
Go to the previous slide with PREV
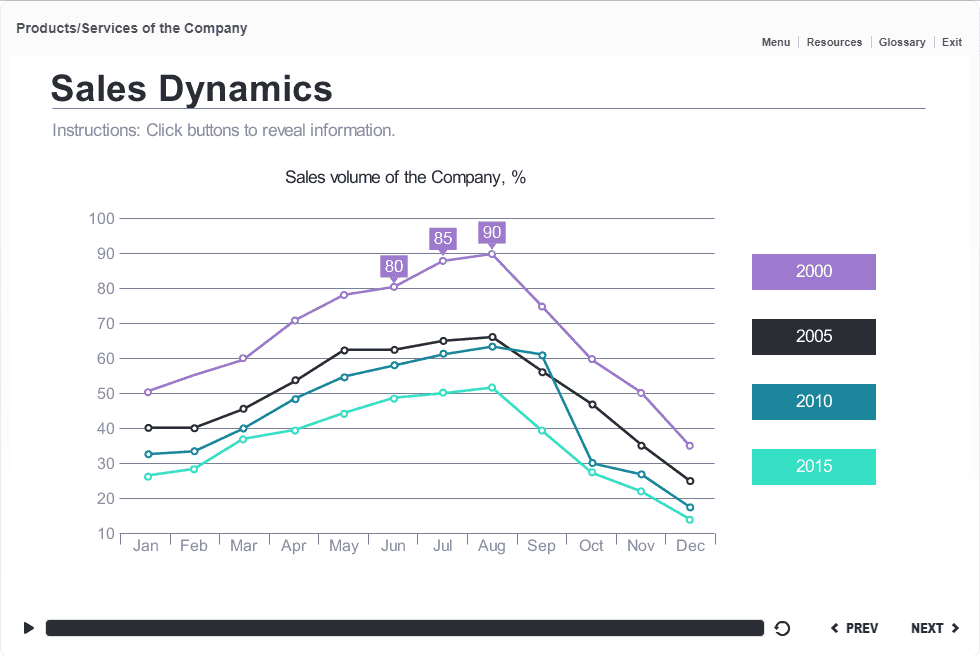pyautogui.click(x=855, y=628)
